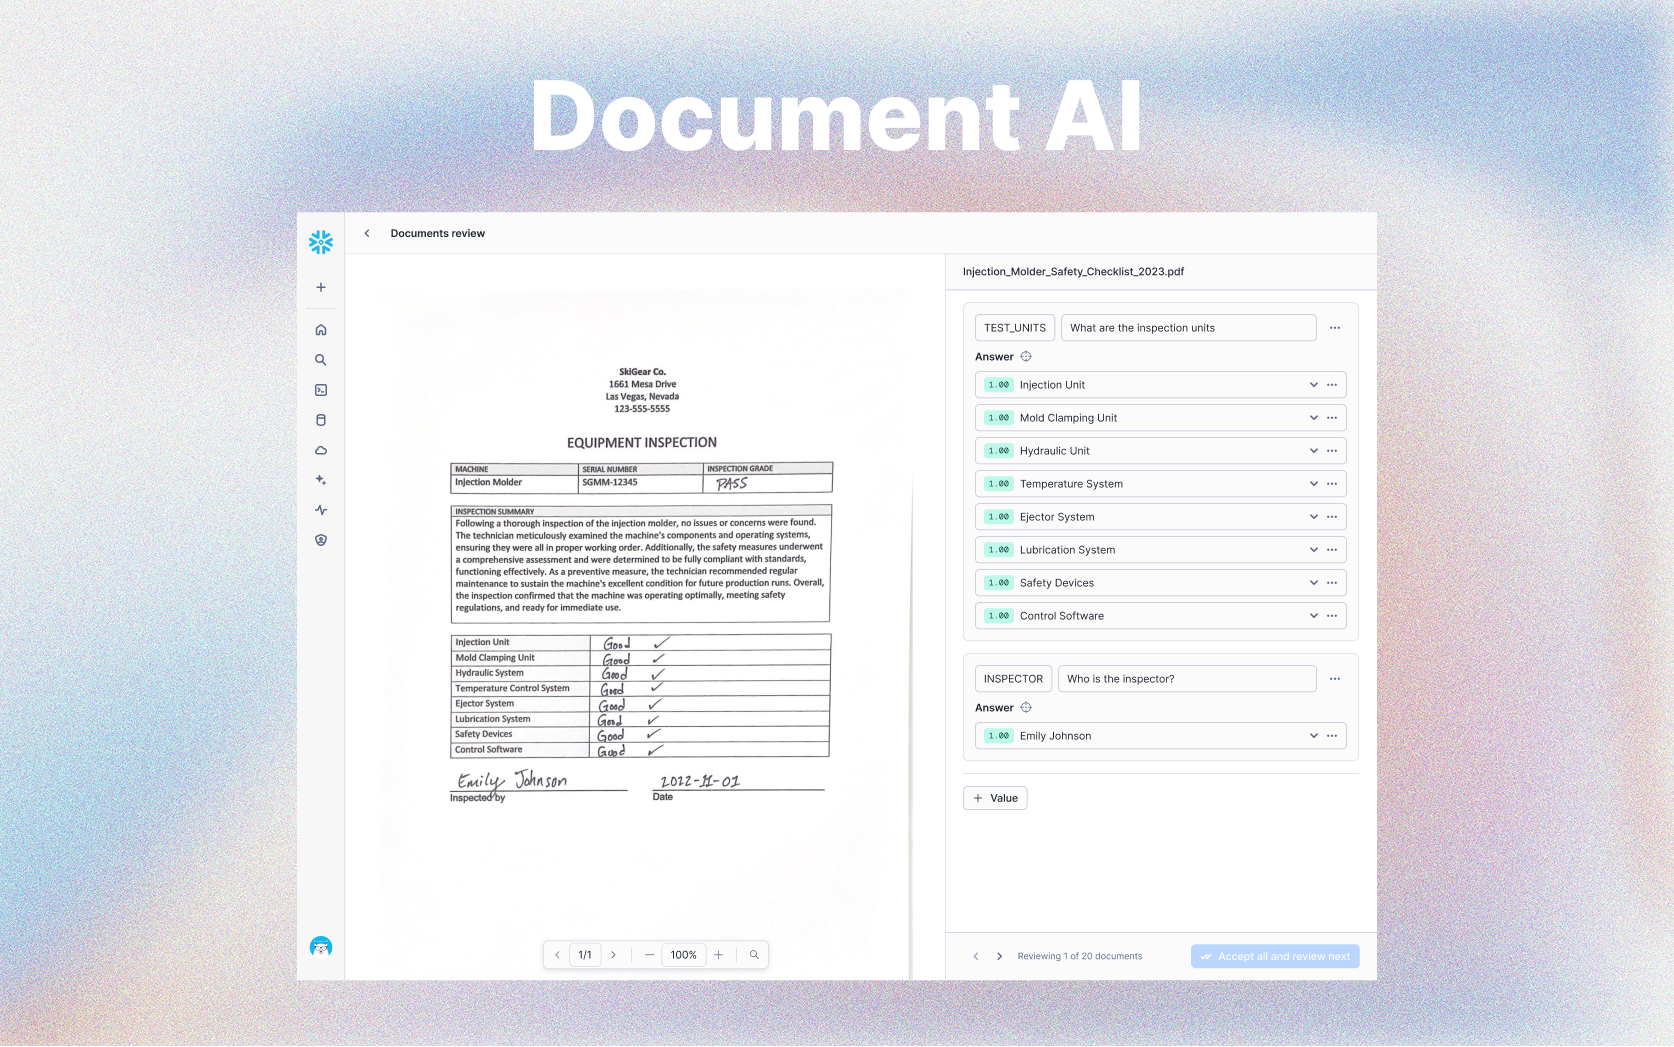Click Accept all and review next
This screenshot has height=1047, width=1674.
1275,956
